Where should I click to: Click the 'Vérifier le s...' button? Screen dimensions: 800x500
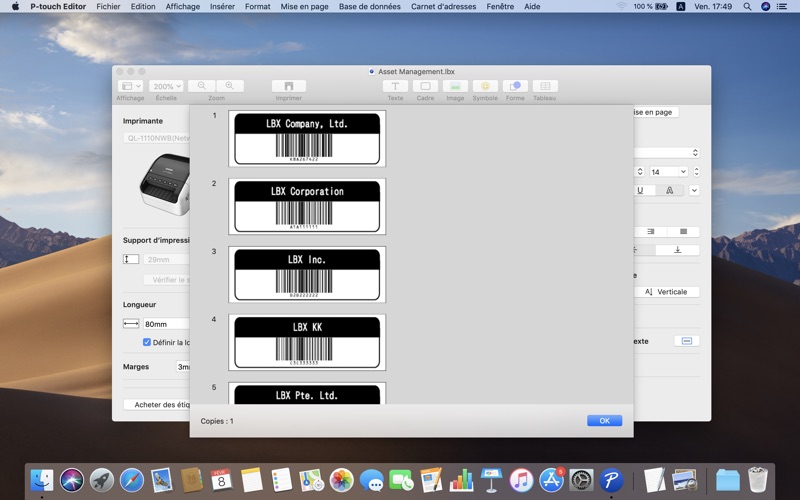[167, 280]
